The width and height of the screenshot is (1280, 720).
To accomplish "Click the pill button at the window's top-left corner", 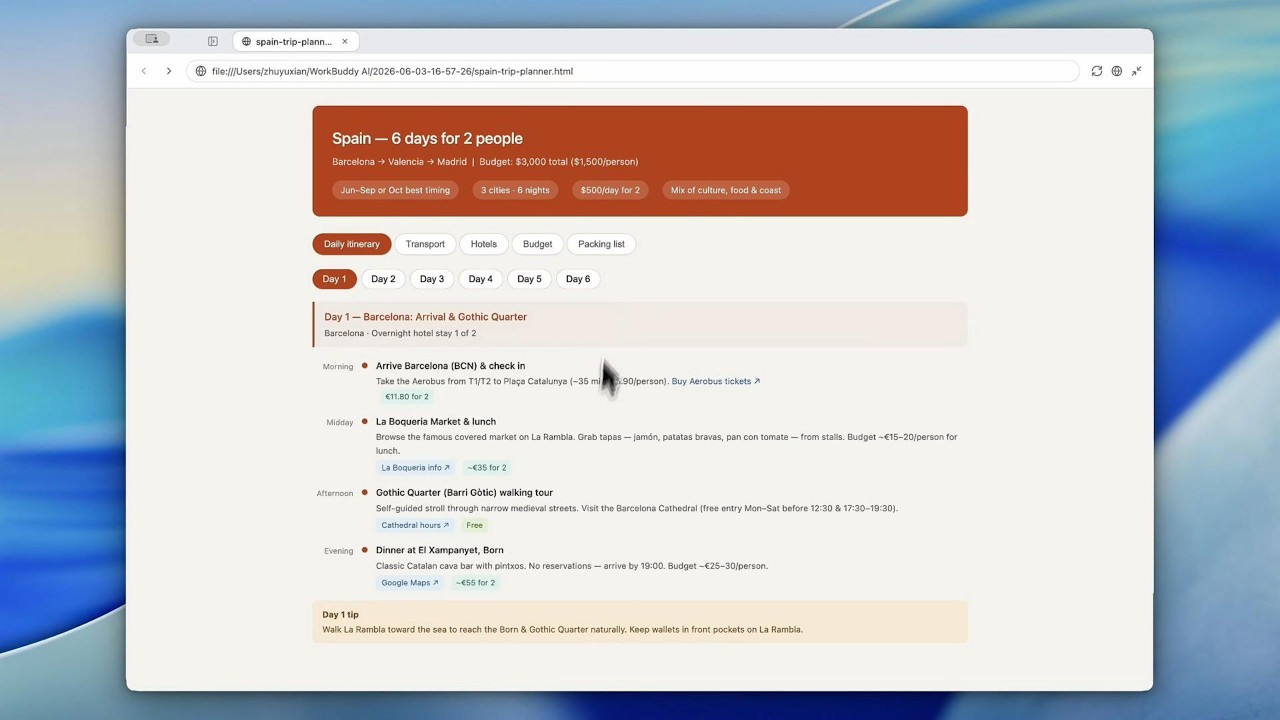I will (x=152, y=39).
